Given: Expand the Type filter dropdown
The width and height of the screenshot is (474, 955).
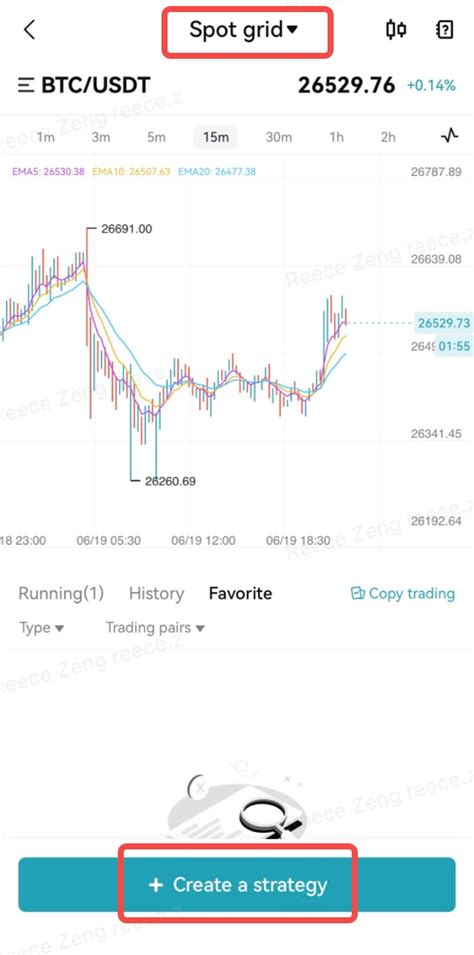Looking at the screenshot, I should pyautogui.click(x=41, y=627).
